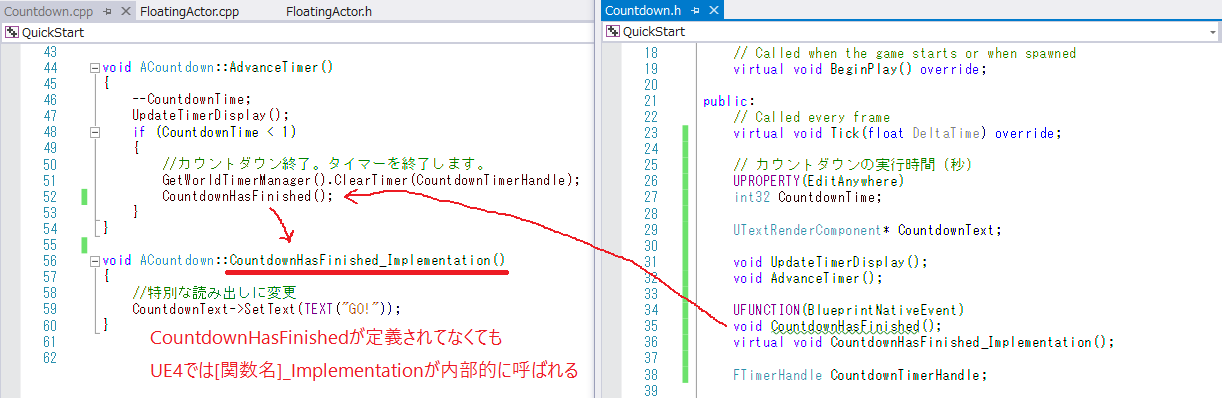
Task: Click CountdownHasFinished(); call on line 52
Action: pyautogui.click(x=247, y=196)
